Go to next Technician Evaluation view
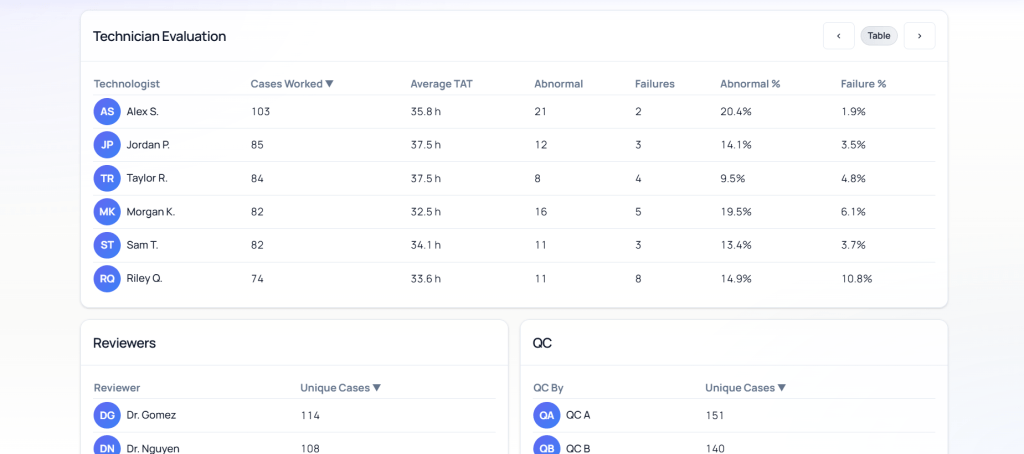 click(919, 36)
